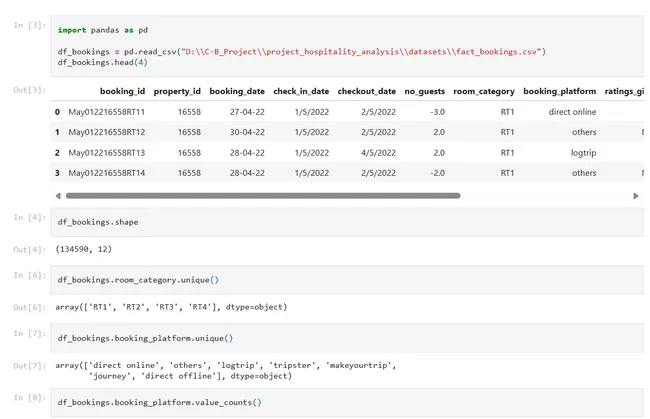Click the room_category column header

(484, 91)
